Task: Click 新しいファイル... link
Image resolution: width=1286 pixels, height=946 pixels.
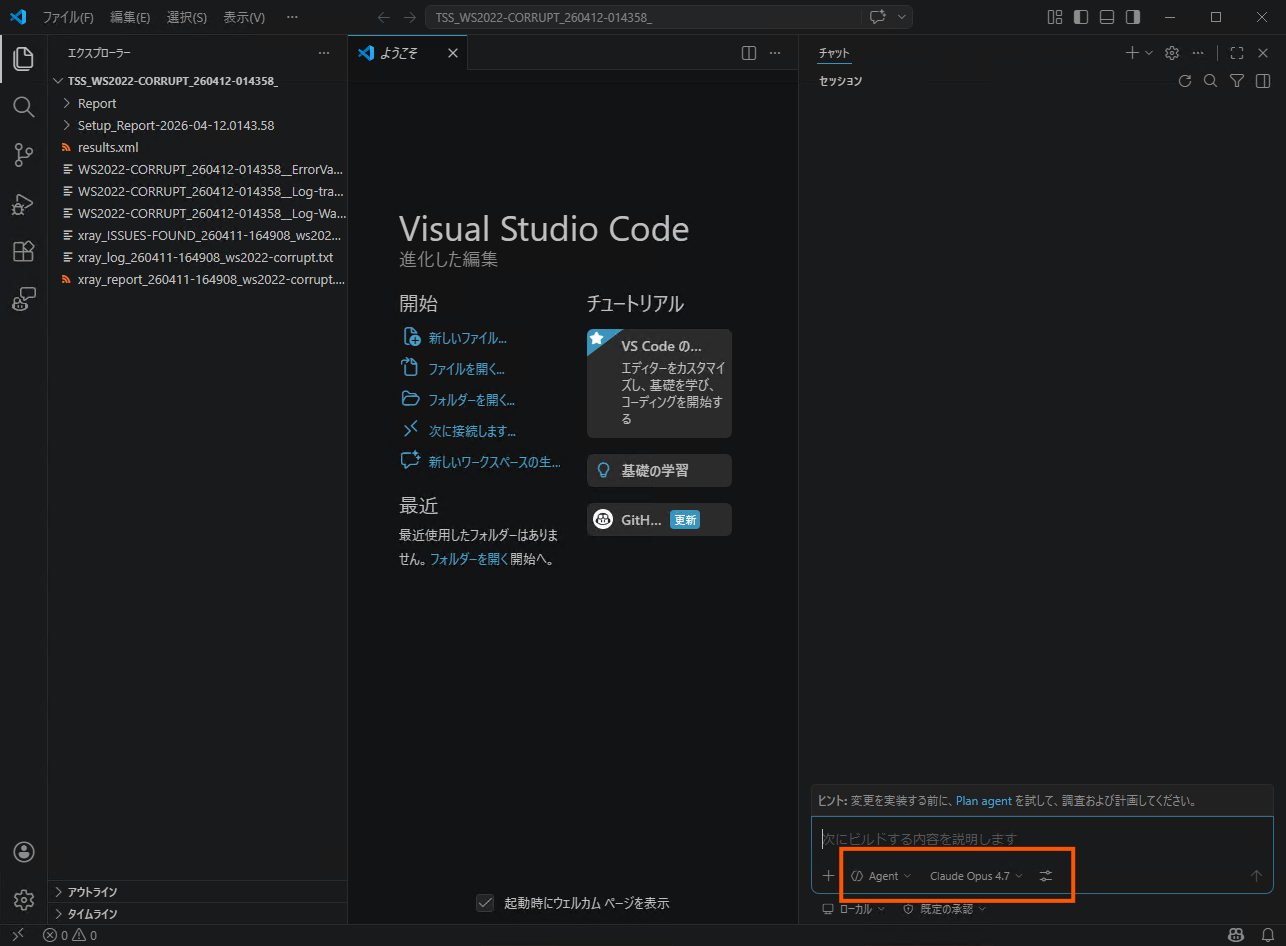Action: (x=454, y=338)
